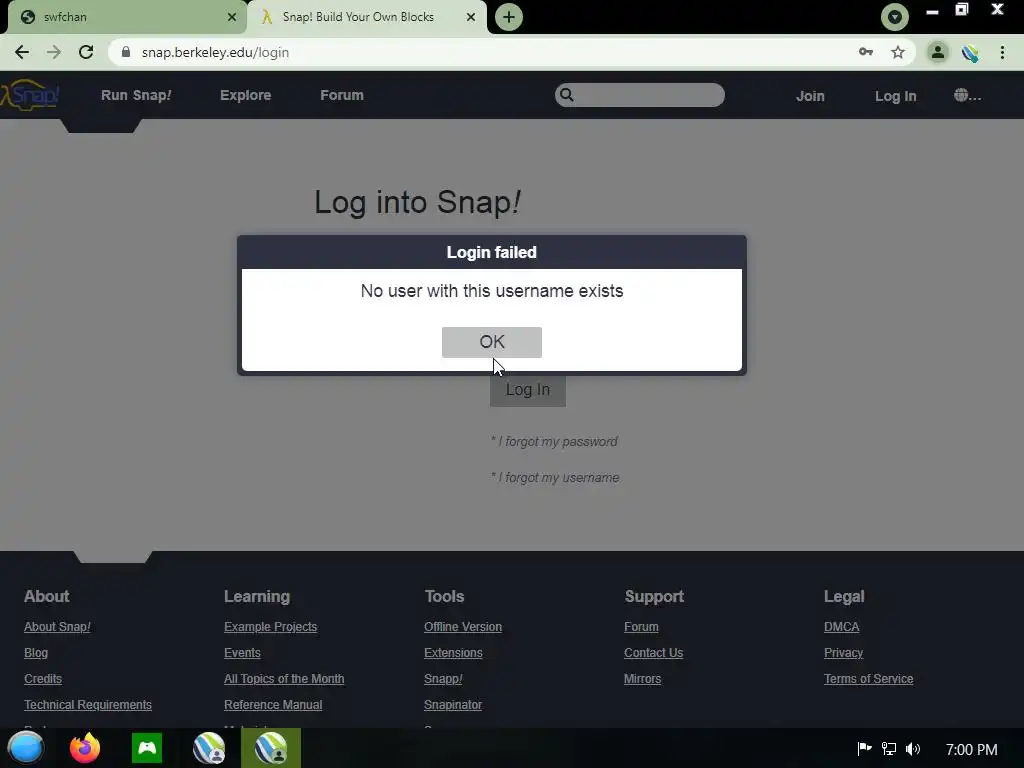Viewport: 1024px width, 768px height.
Task: Open the Events footer link
Action: pyautogui.click(x=242, y=653)
